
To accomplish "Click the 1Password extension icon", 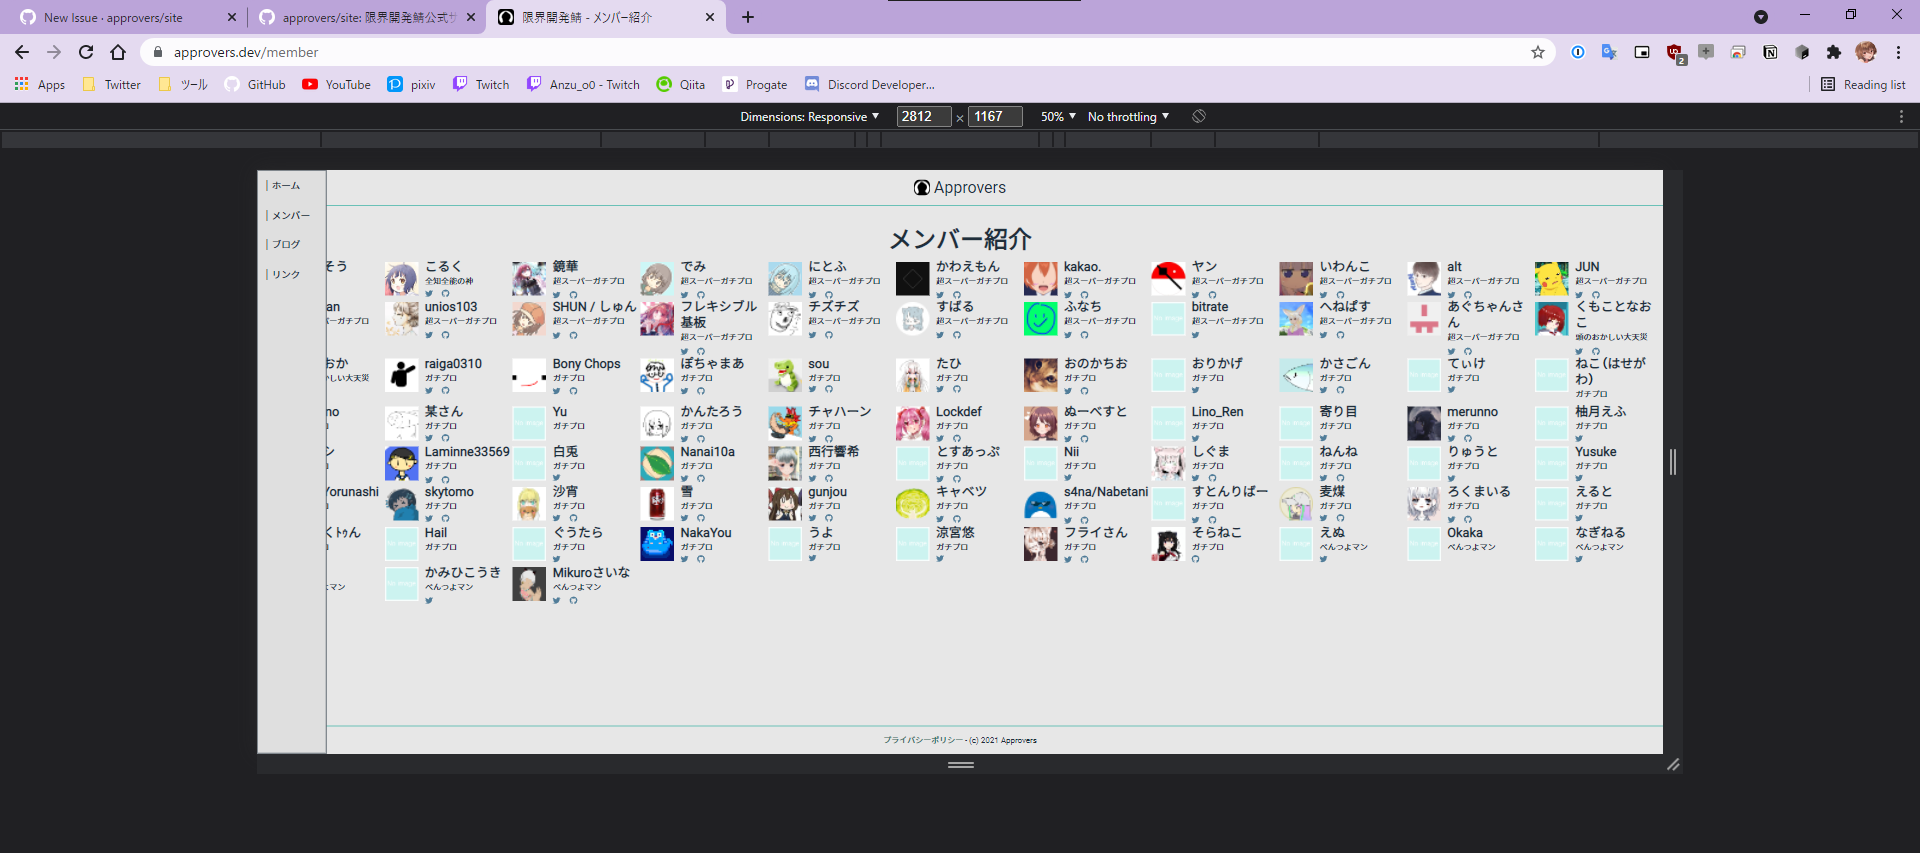I will pyautogui.click(x=1578, y=52).
